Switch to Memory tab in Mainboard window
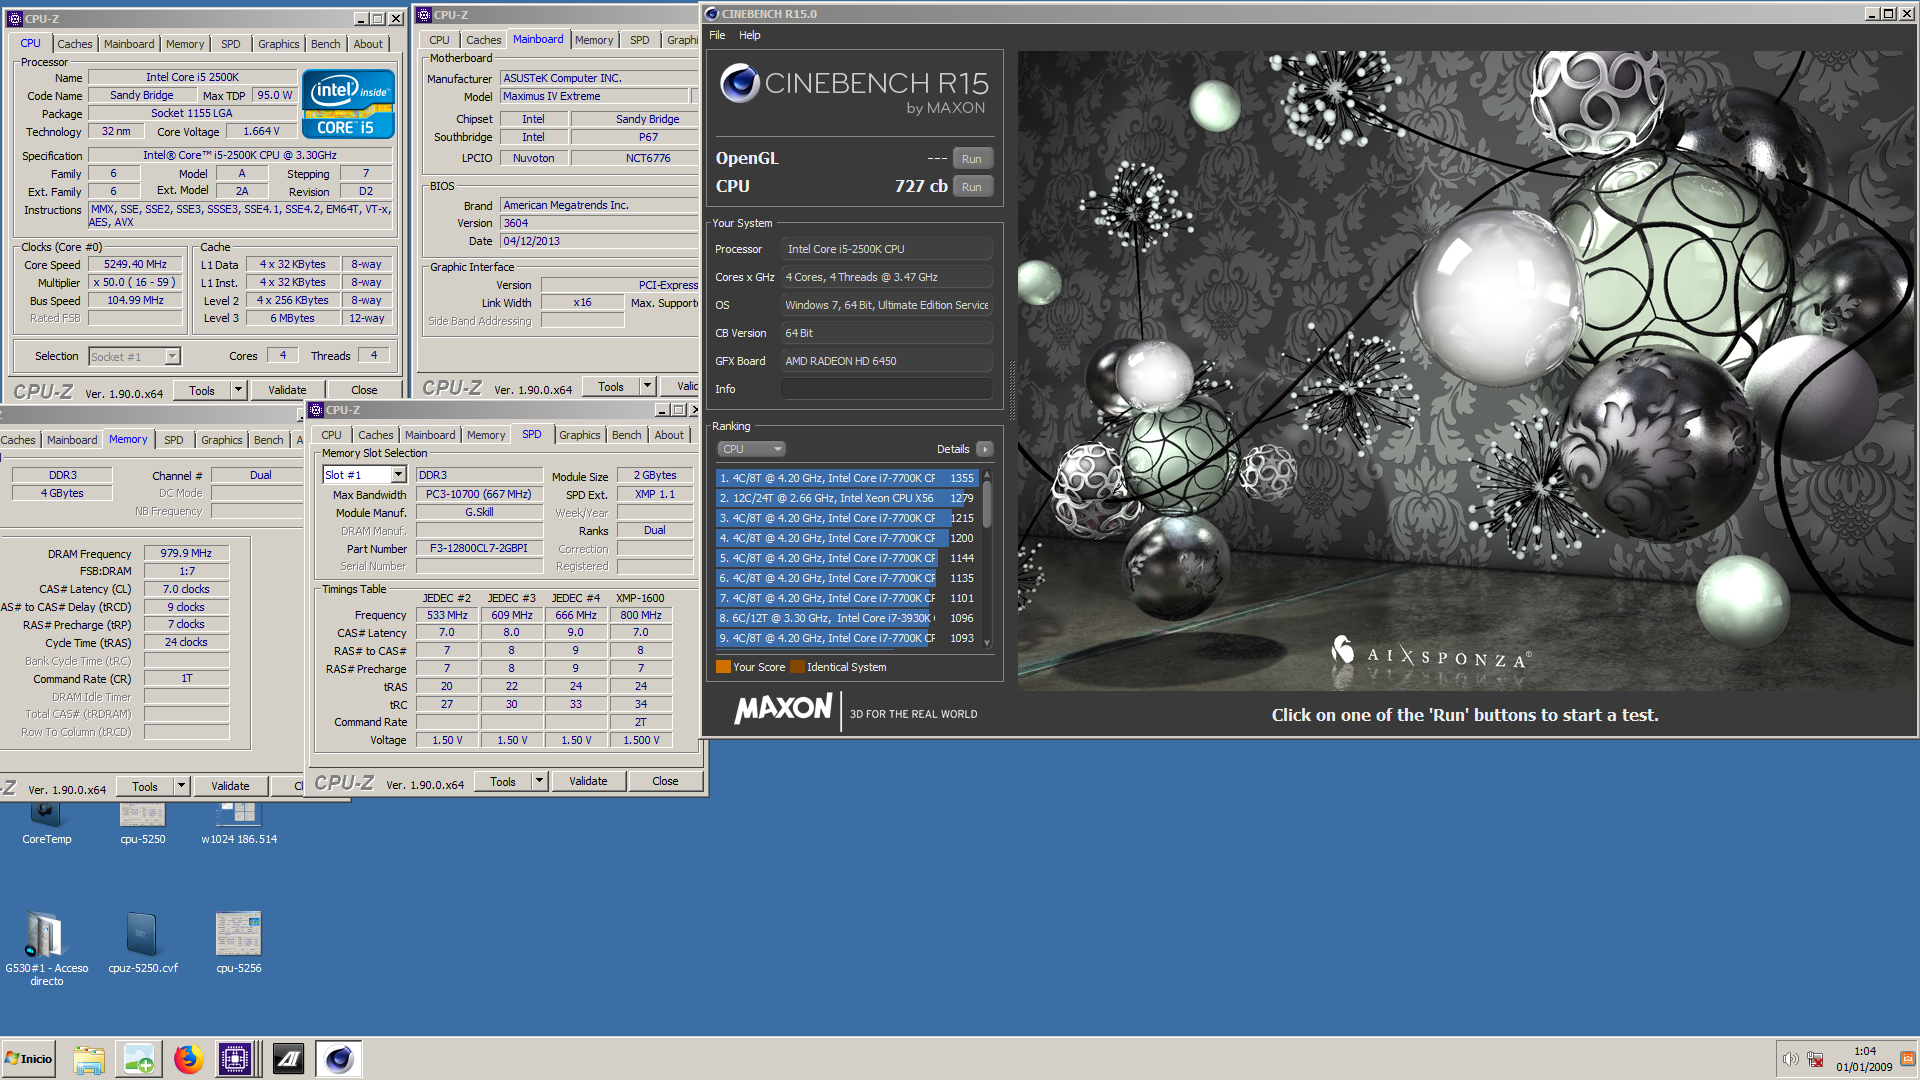 coord(594,40)
